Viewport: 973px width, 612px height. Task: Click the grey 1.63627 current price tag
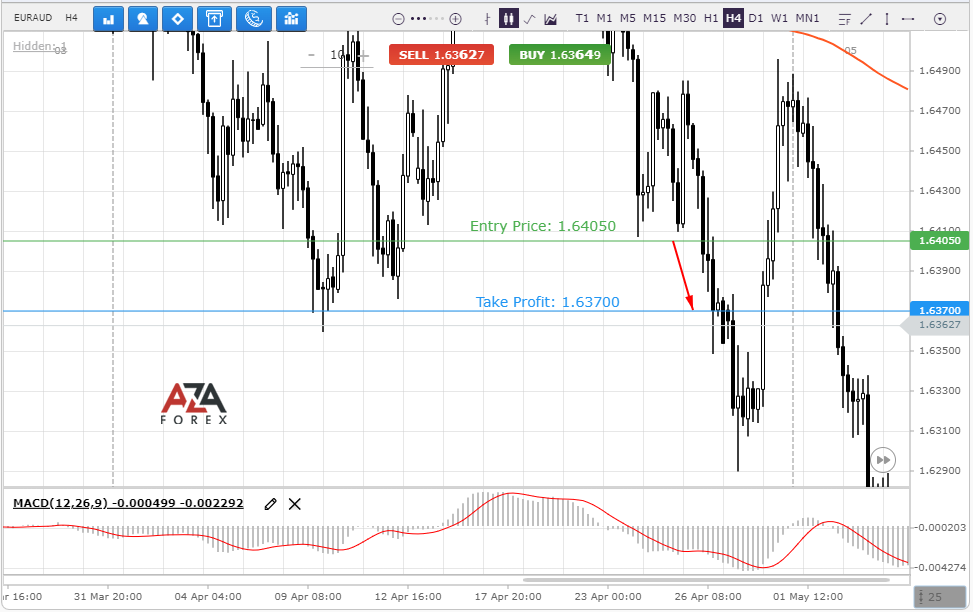point(937,325)
